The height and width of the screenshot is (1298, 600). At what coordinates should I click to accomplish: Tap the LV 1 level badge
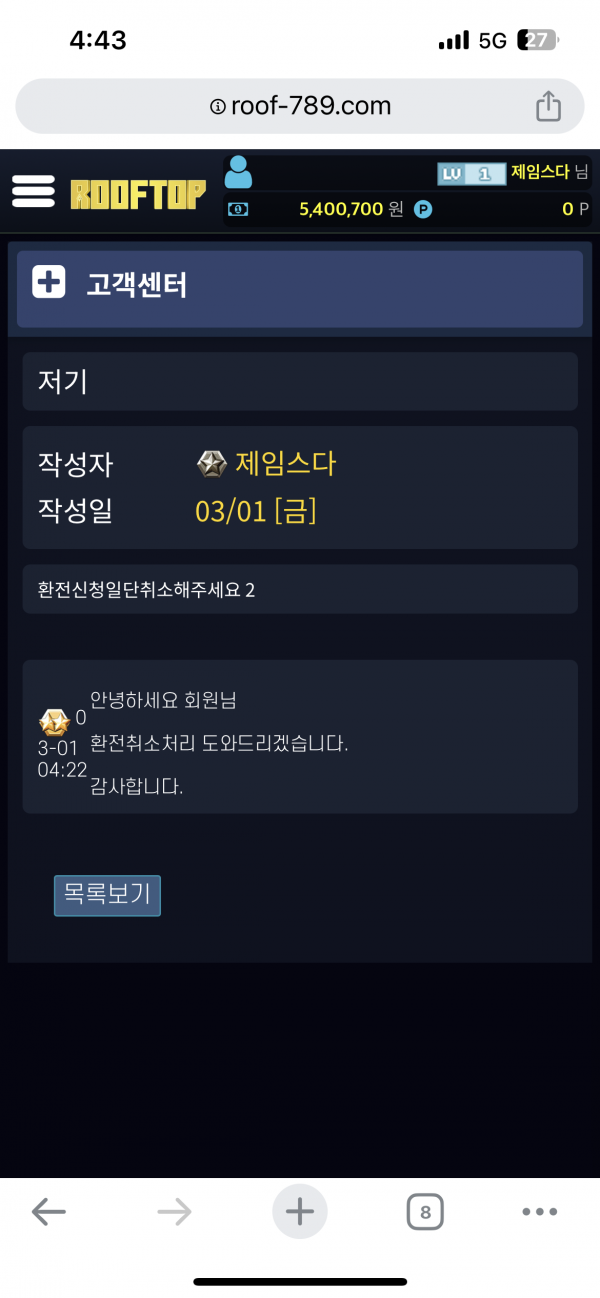point(471,173)
